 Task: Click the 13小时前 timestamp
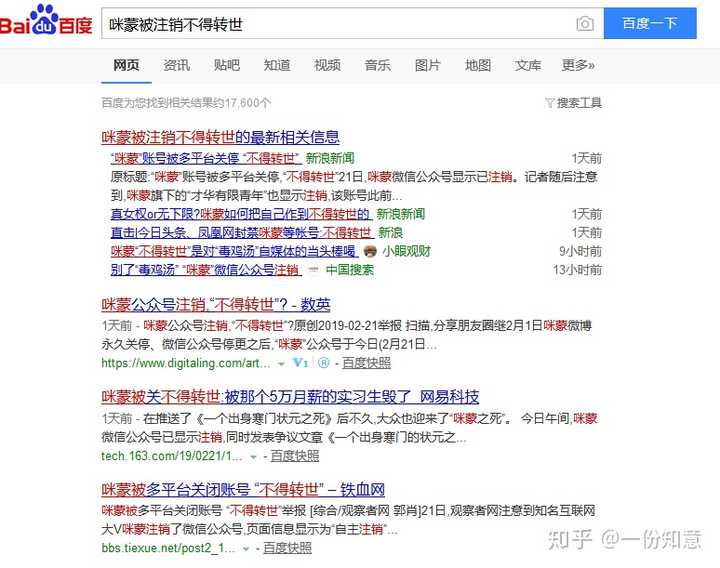(577, 270)
